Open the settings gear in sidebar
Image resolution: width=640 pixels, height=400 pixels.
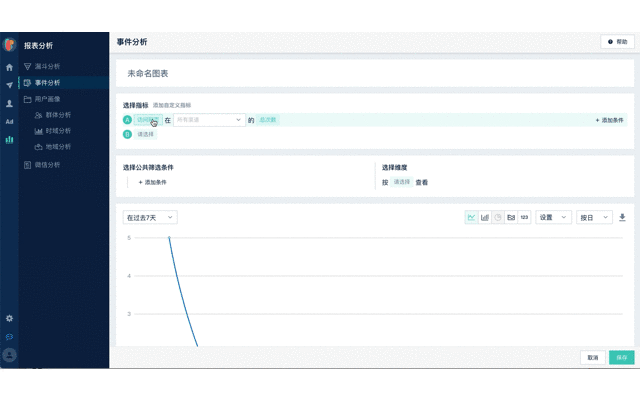(x=10, y=317)
